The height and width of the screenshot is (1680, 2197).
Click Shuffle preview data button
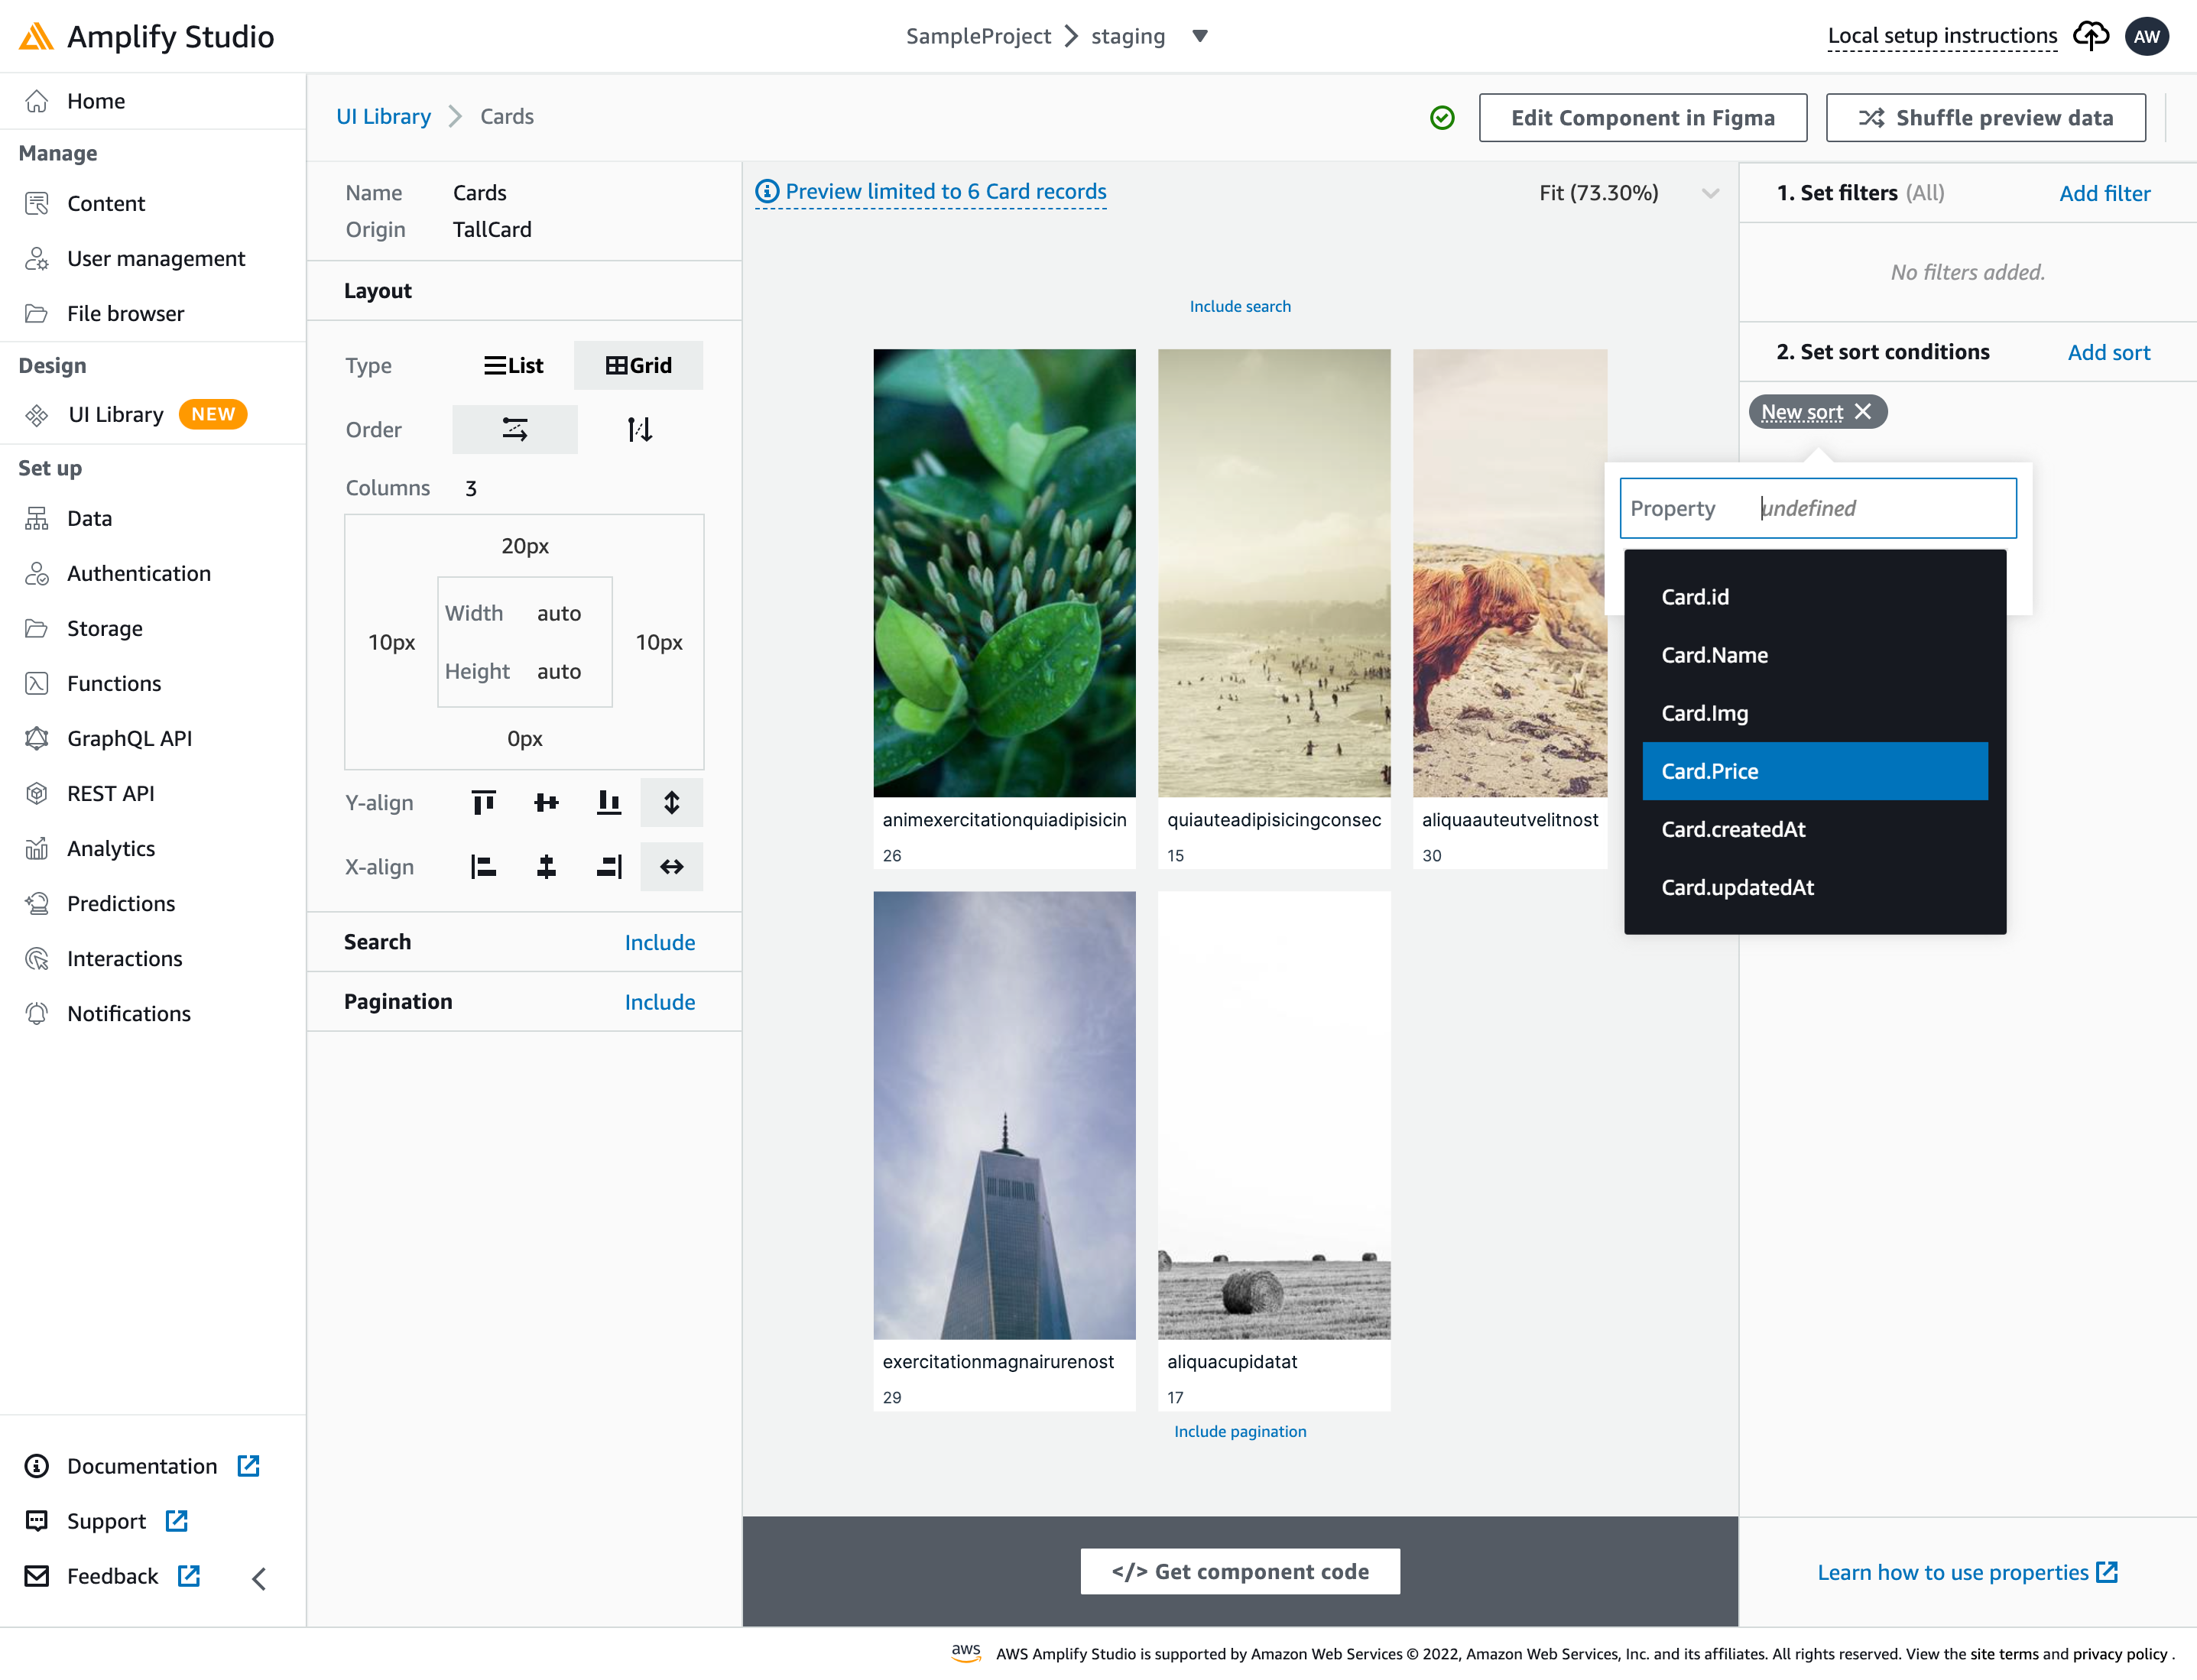tap(1985, 118)
